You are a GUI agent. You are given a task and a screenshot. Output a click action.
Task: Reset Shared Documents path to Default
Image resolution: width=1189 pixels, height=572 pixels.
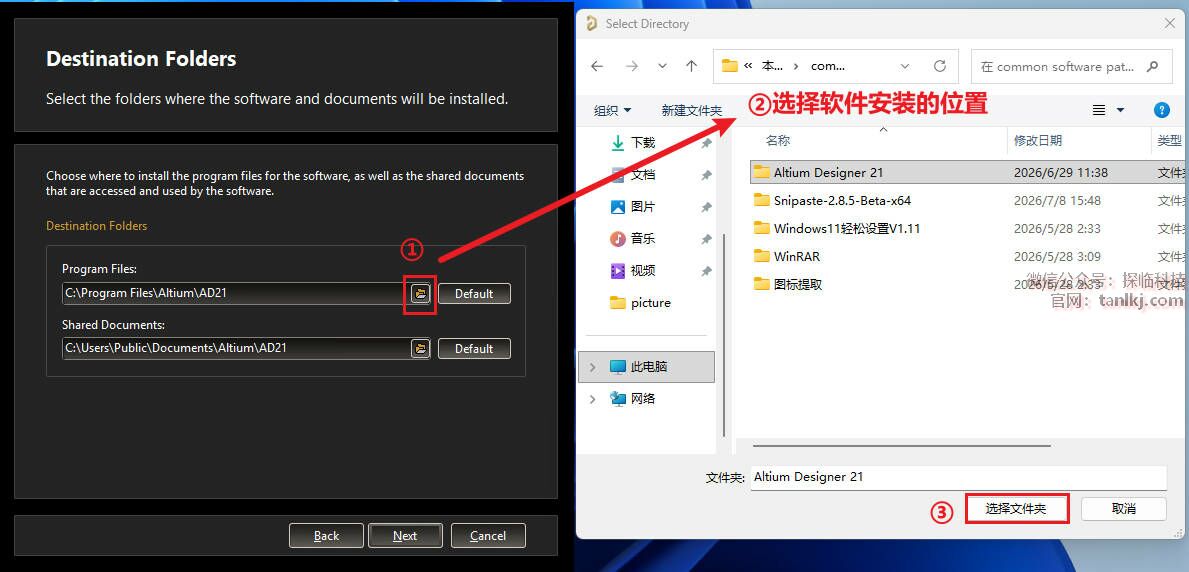coord(474,348)
